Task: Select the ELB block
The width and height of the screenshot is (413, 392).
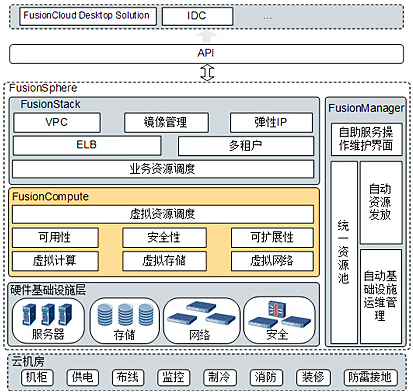Action: tap(87, 145)
